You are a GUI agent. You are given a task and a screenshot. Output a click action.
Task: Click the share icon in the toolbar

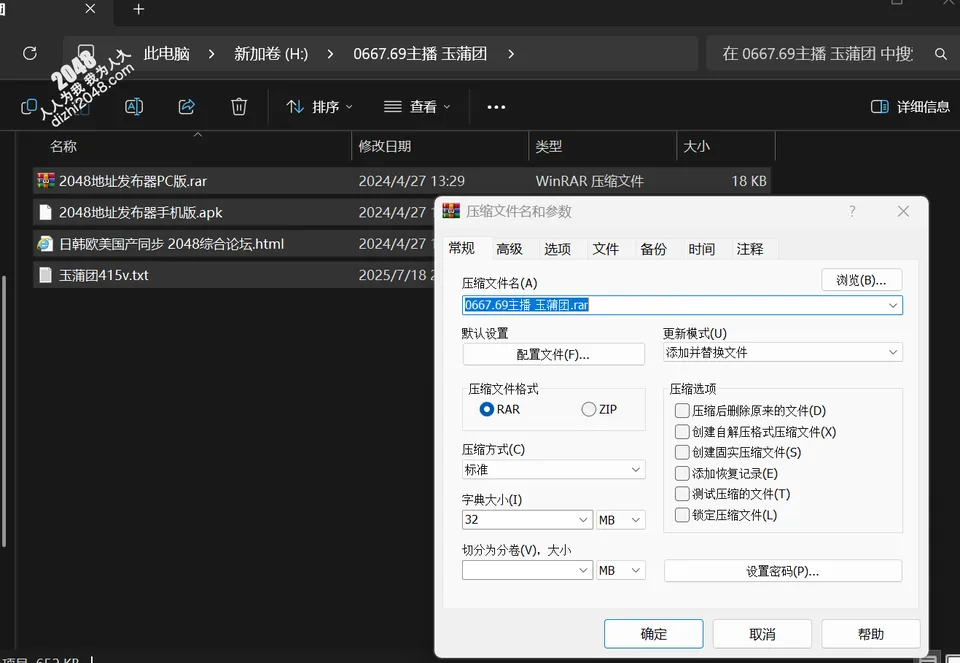187,107
